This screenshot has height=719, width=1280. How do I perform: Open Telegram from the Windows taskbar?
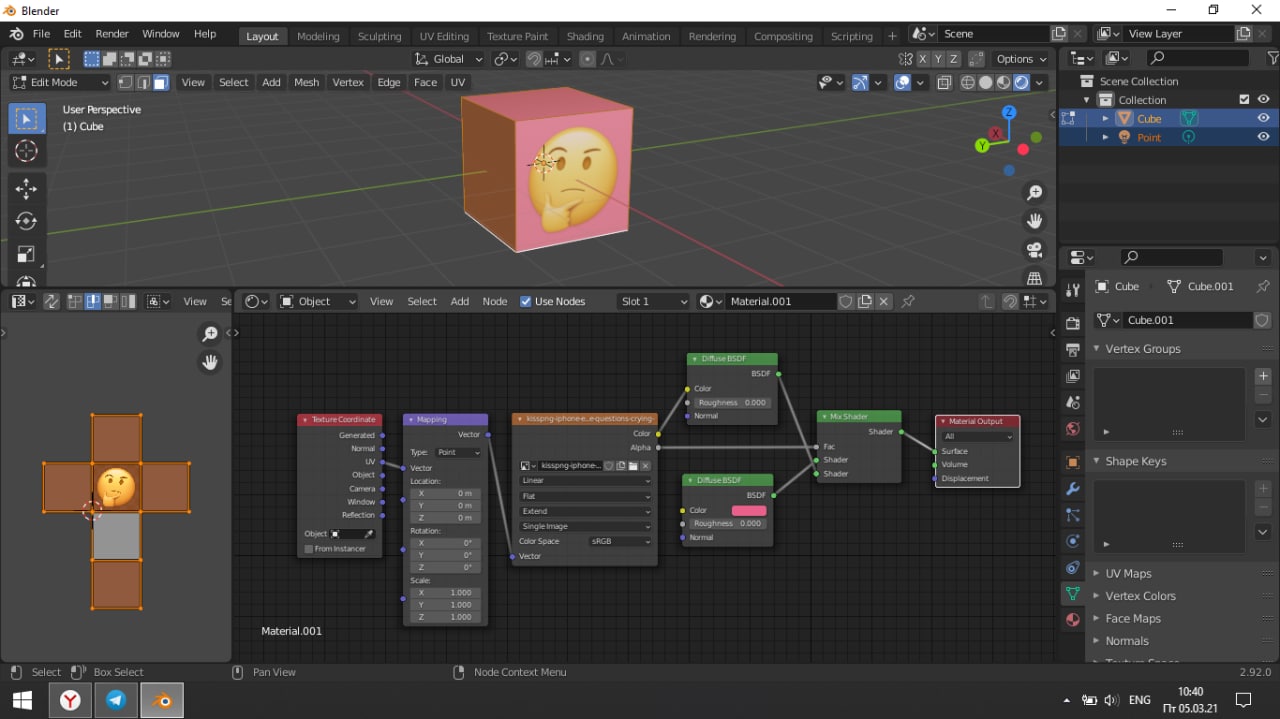[116, 700]
